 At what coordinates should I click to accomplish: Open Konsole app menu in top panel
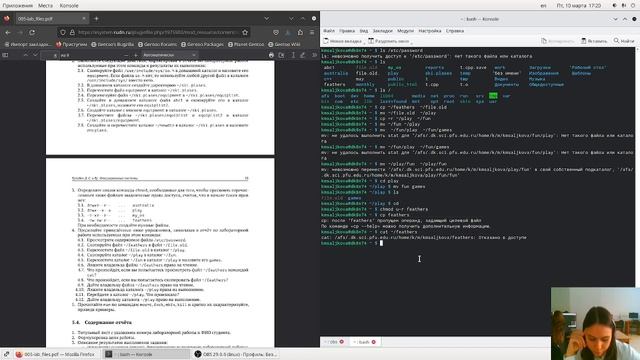[x=69, y=5]
